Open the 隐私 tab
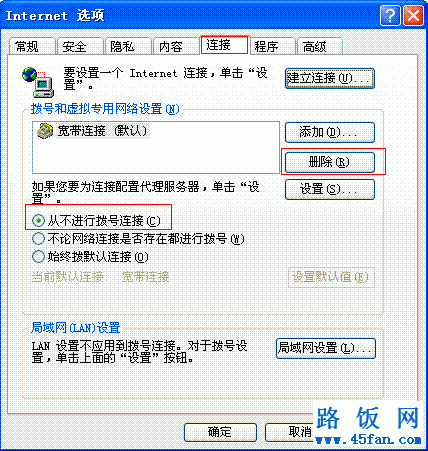428x451 pixels. pyautogui.click(x=128, y=46)
